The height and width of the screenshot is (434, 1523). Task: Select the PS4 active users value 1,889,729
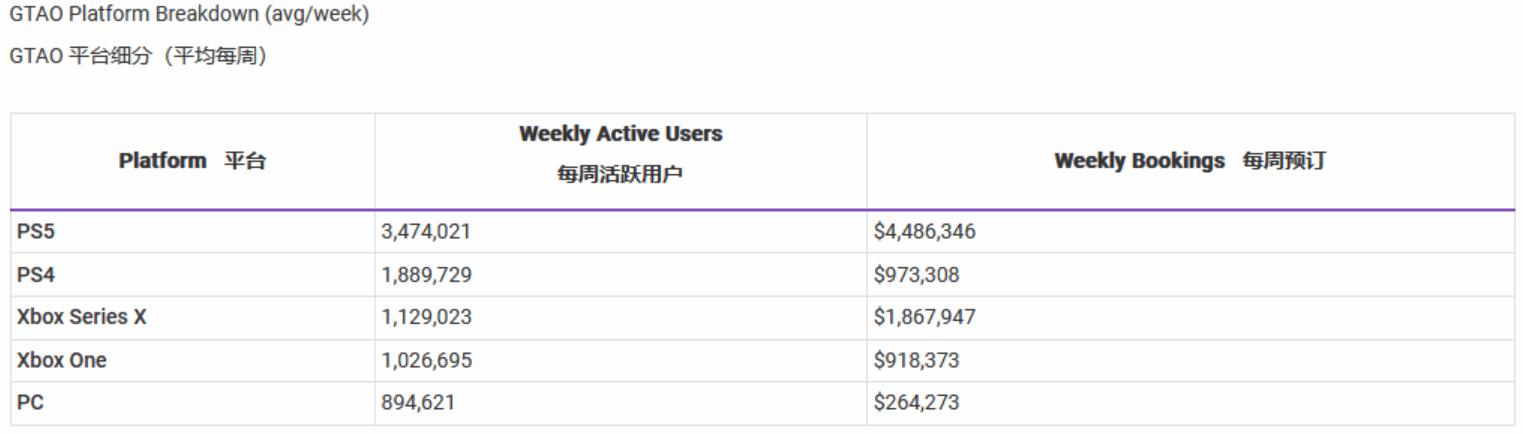[x=426, y=275]
